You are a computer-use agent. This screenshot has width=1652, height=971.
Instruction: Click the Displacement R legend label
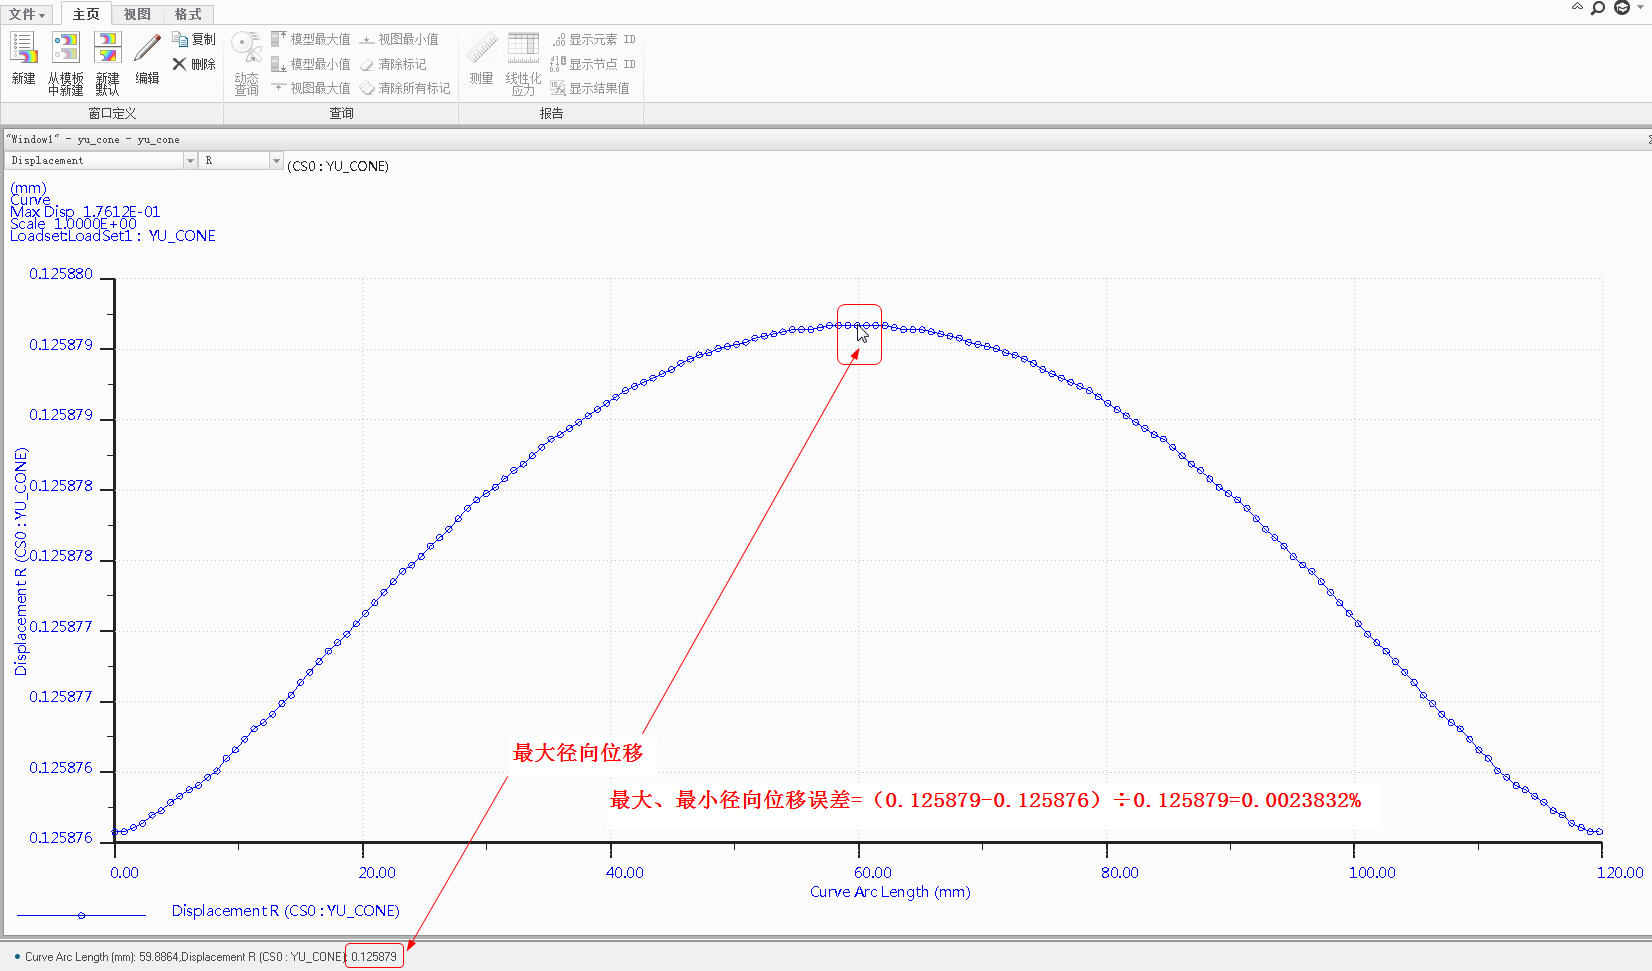tap(286, 911)
